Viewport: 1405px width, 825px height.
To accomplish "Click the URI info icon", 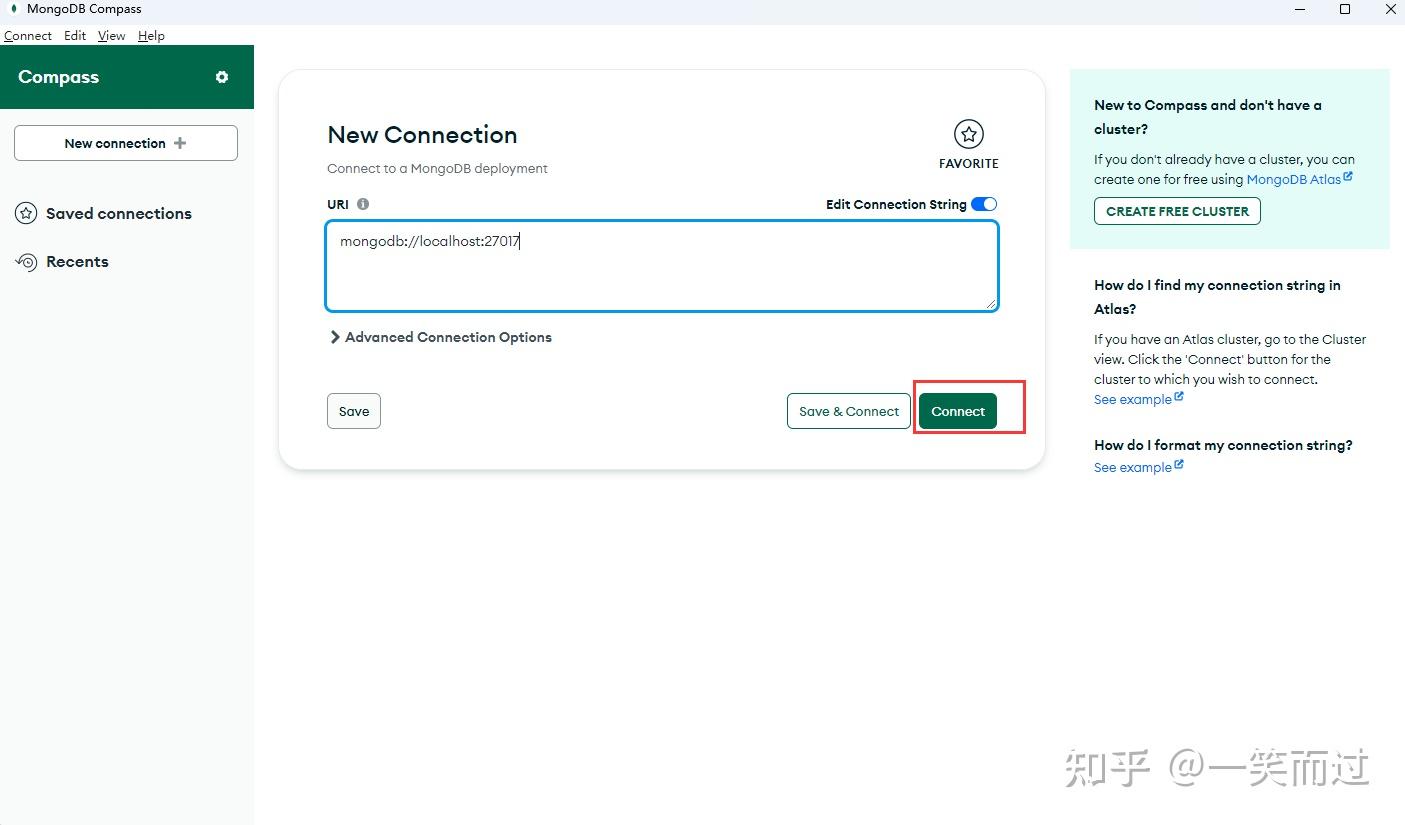I will (363, 204).
